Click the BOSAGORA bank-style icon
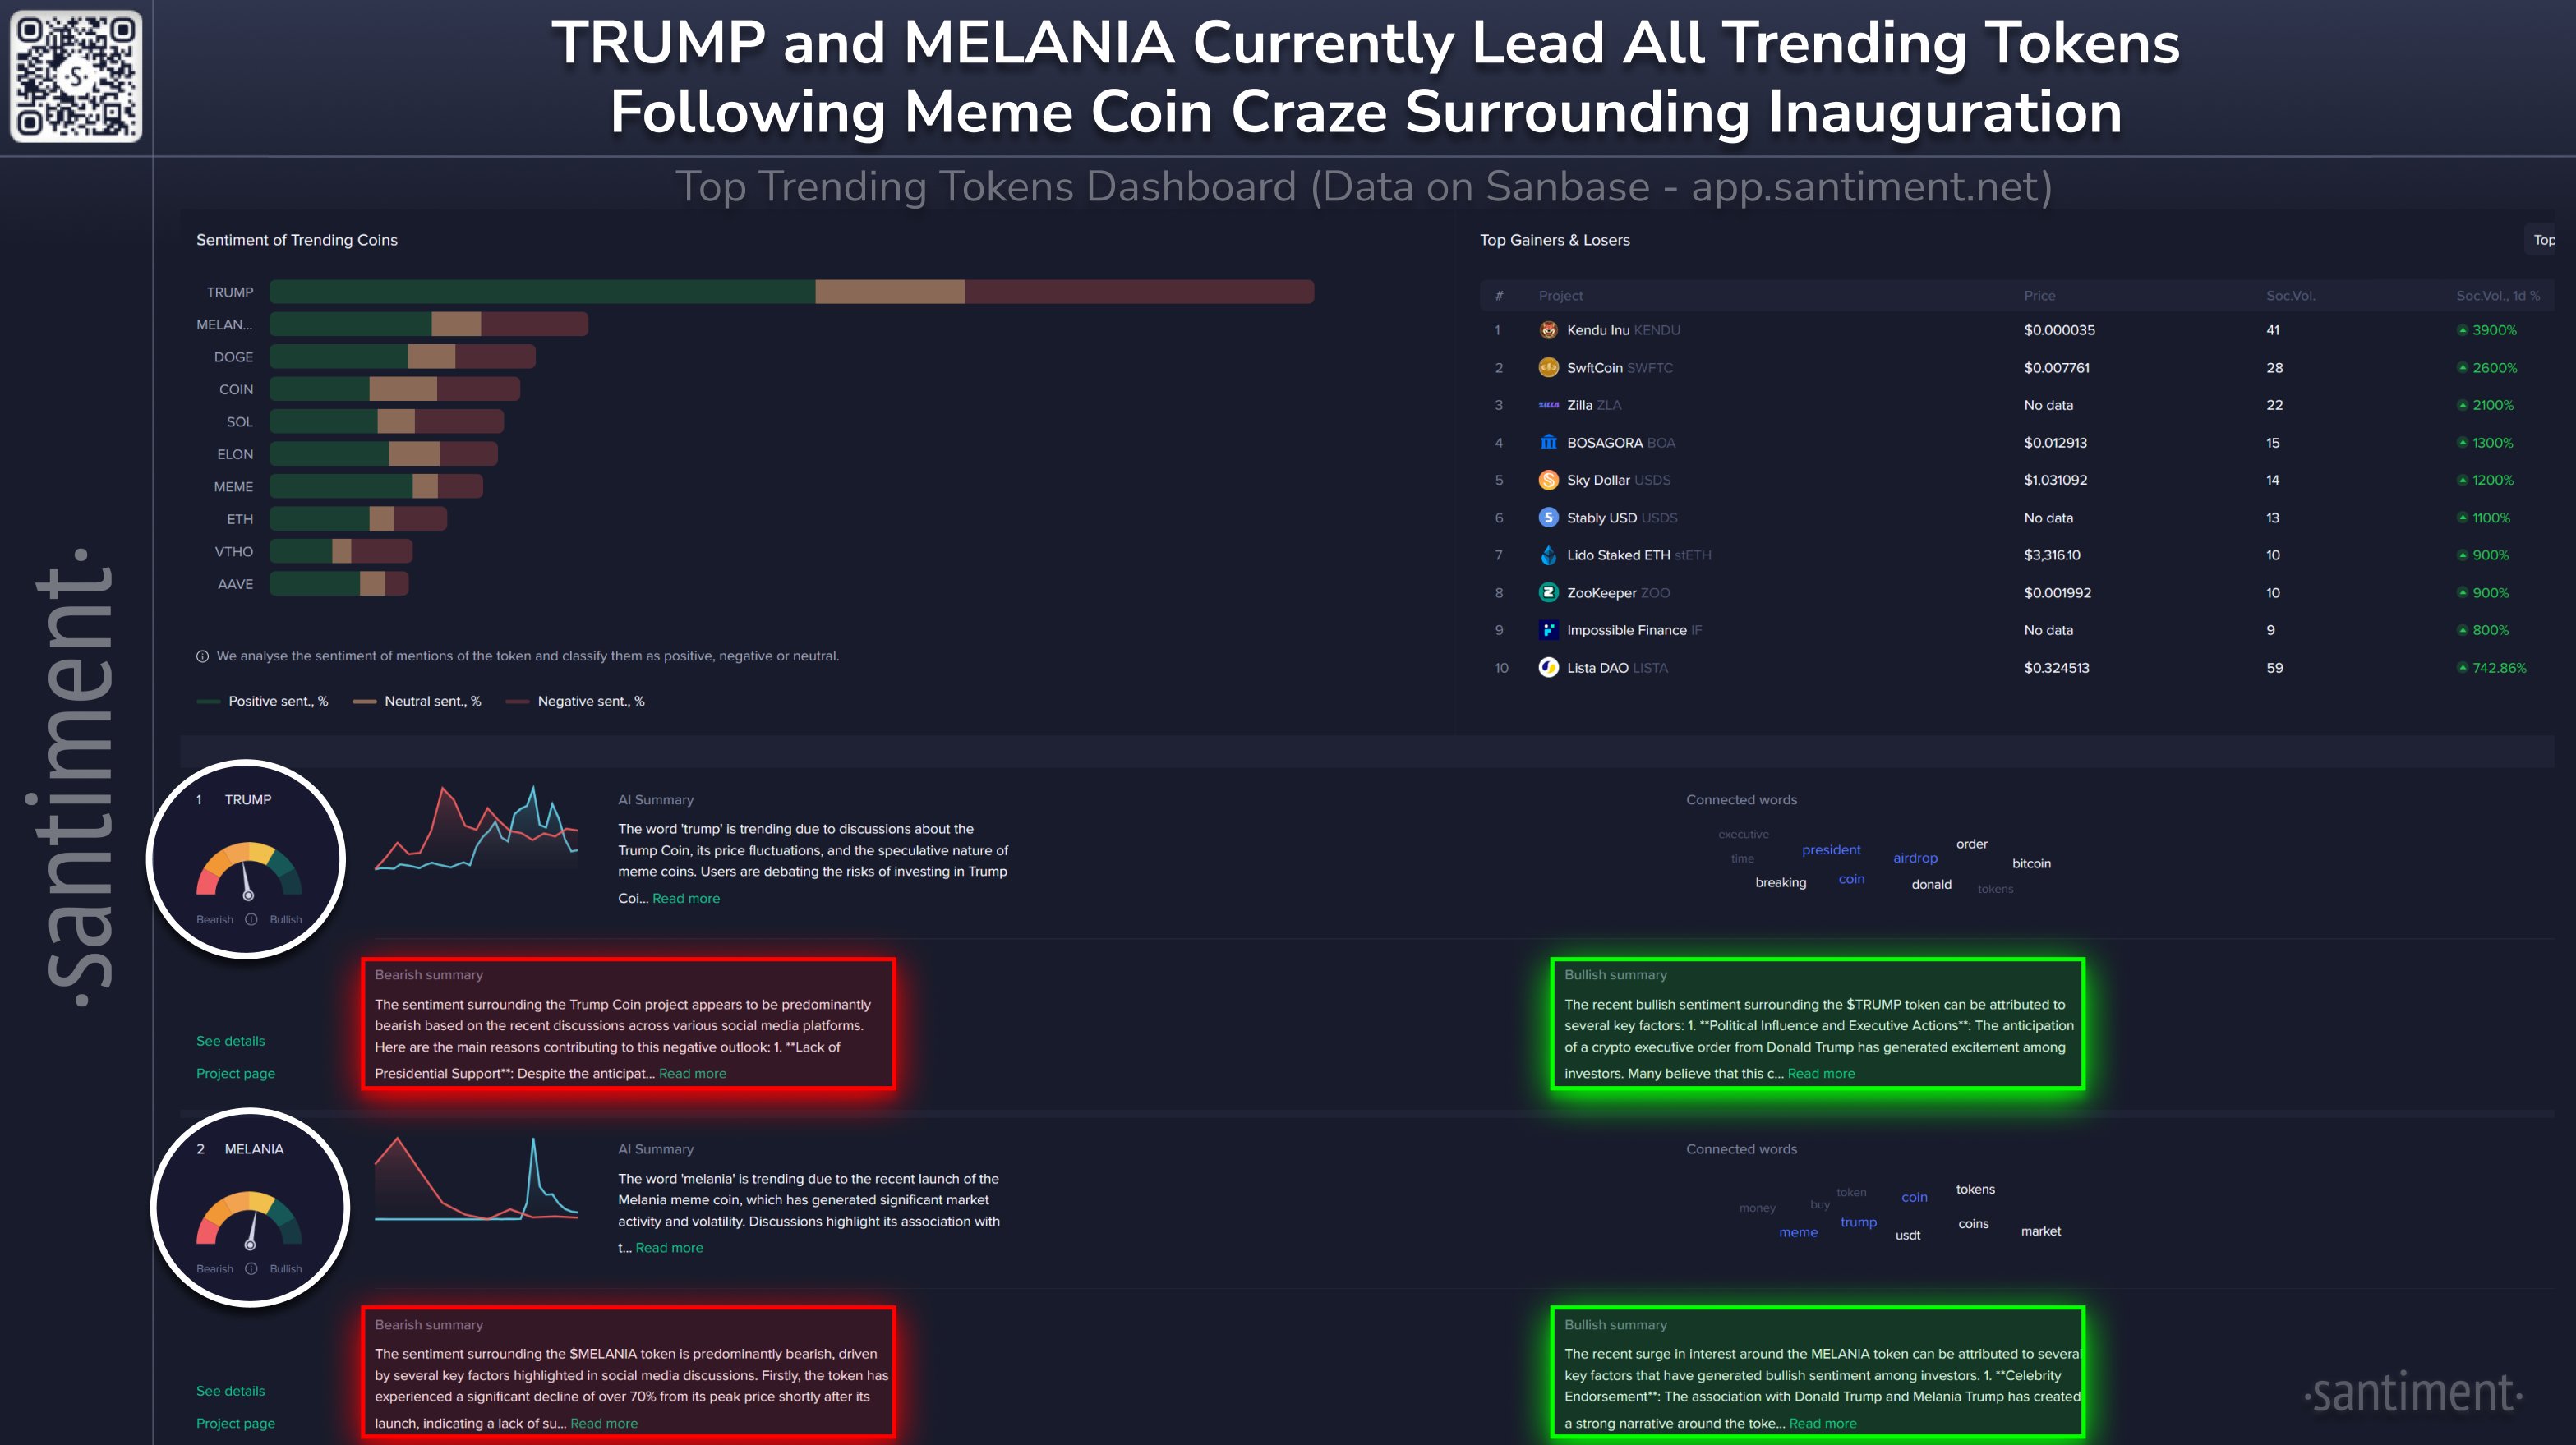2576x1445 pixels. tap(1548, 442)
